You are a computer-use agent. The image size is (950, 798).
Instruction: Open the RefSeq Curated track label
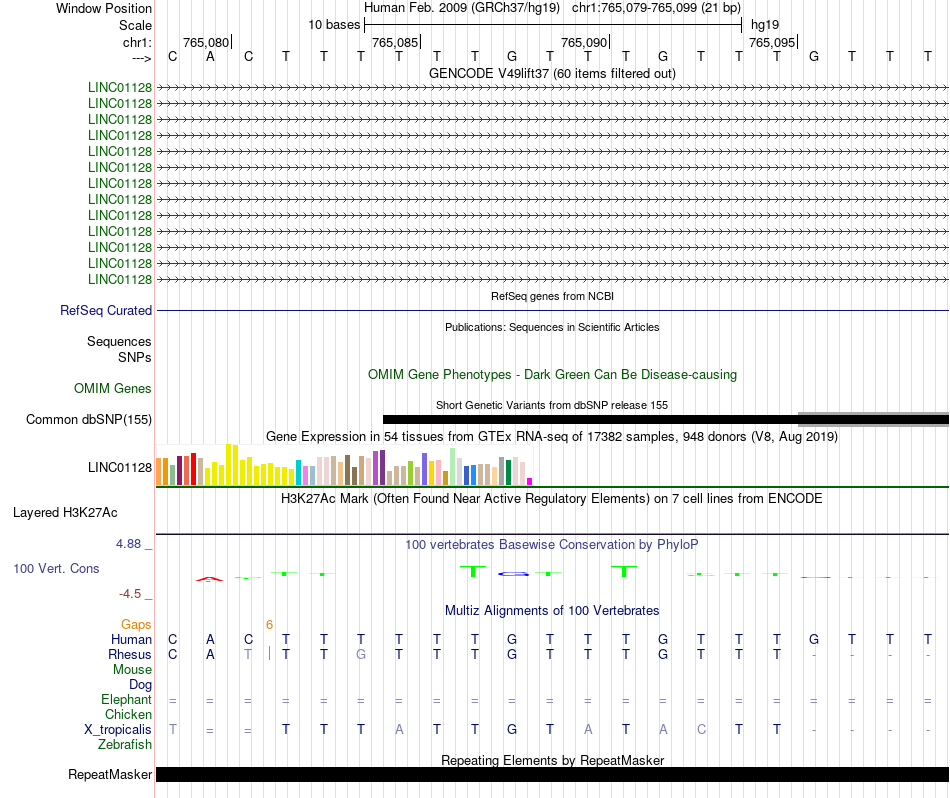click(105, 310)
